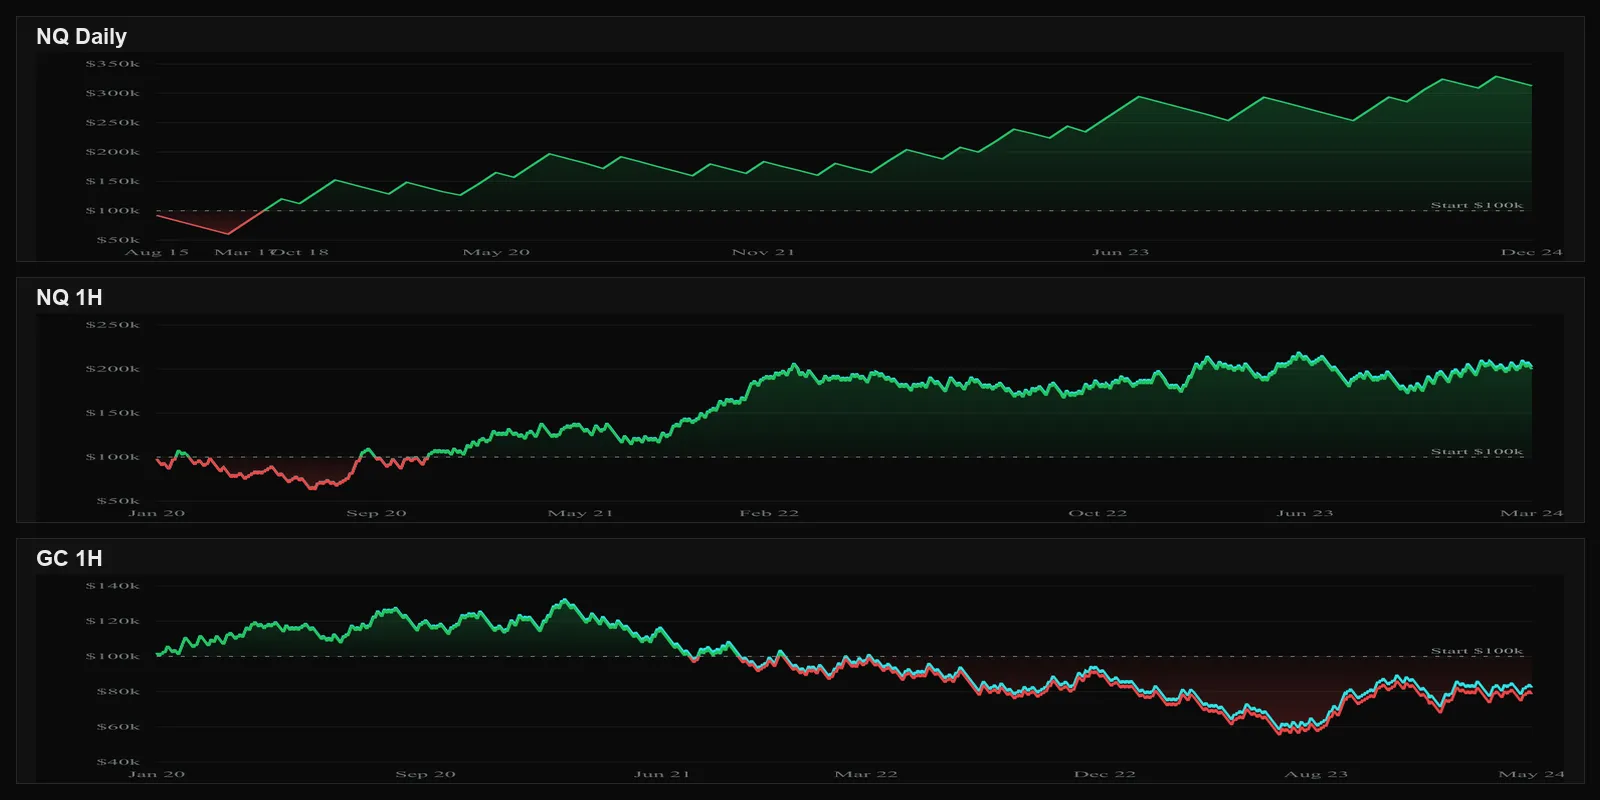Click the NQ Daily chart title
This screenshot has width=1600, height=800.
coord(81,37)
